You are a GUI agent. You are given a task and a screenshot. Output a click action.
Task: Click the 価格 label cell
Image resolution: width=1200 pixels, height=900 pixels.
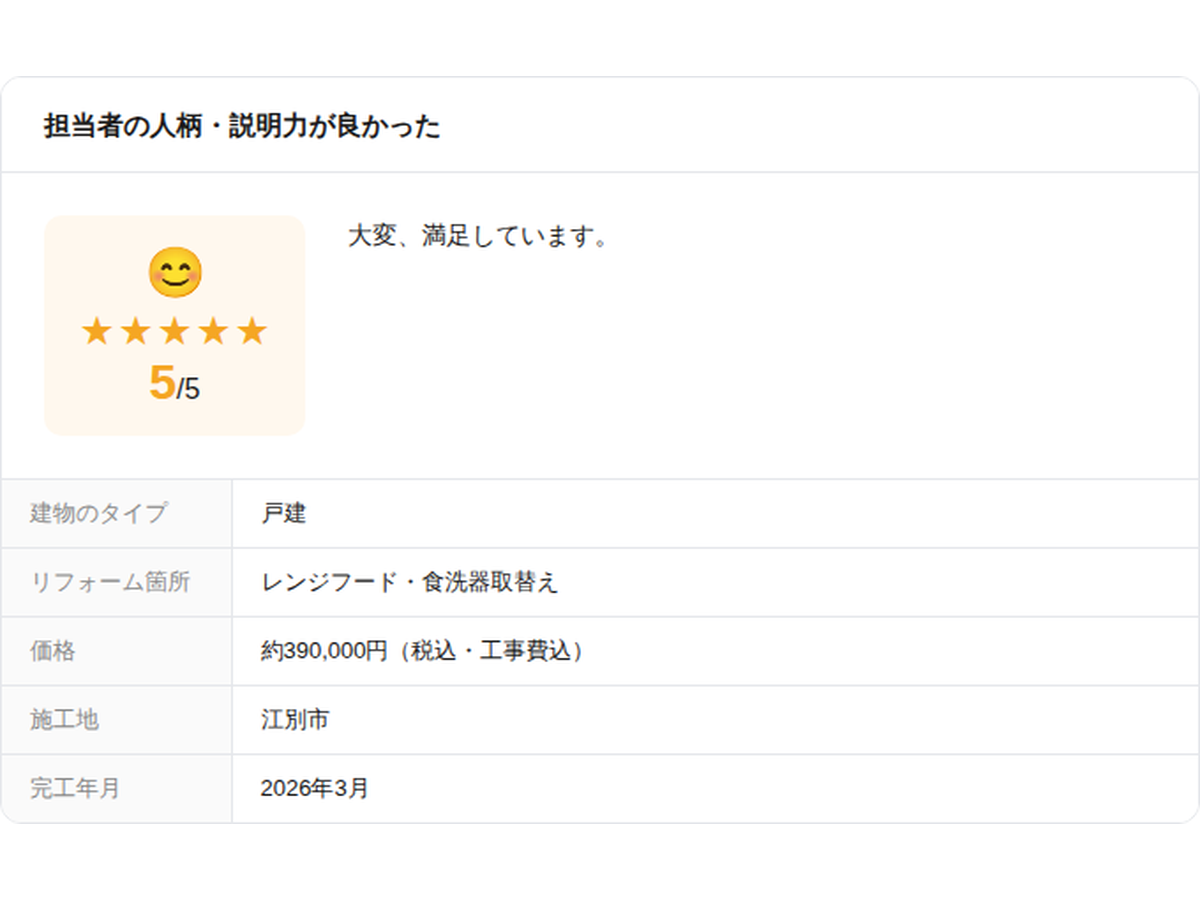(x=53, y=651)
